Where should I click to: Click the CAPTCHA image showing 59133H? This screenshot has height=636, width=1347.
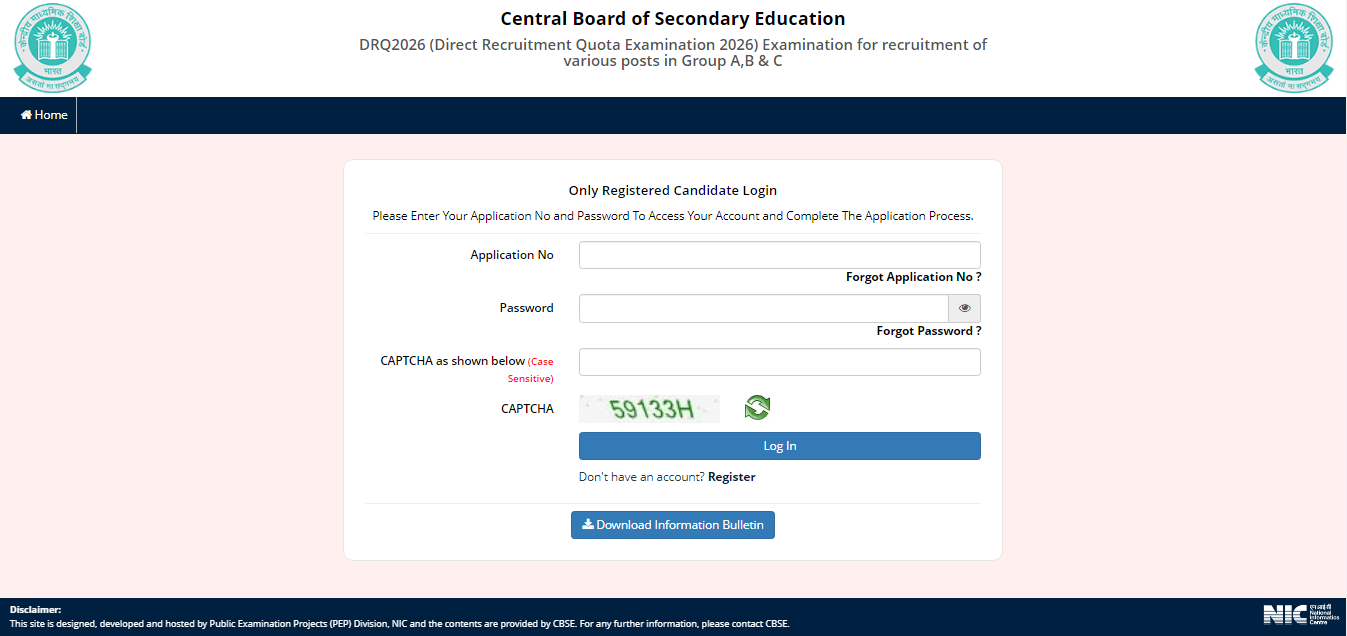click(x=649, y=407)
